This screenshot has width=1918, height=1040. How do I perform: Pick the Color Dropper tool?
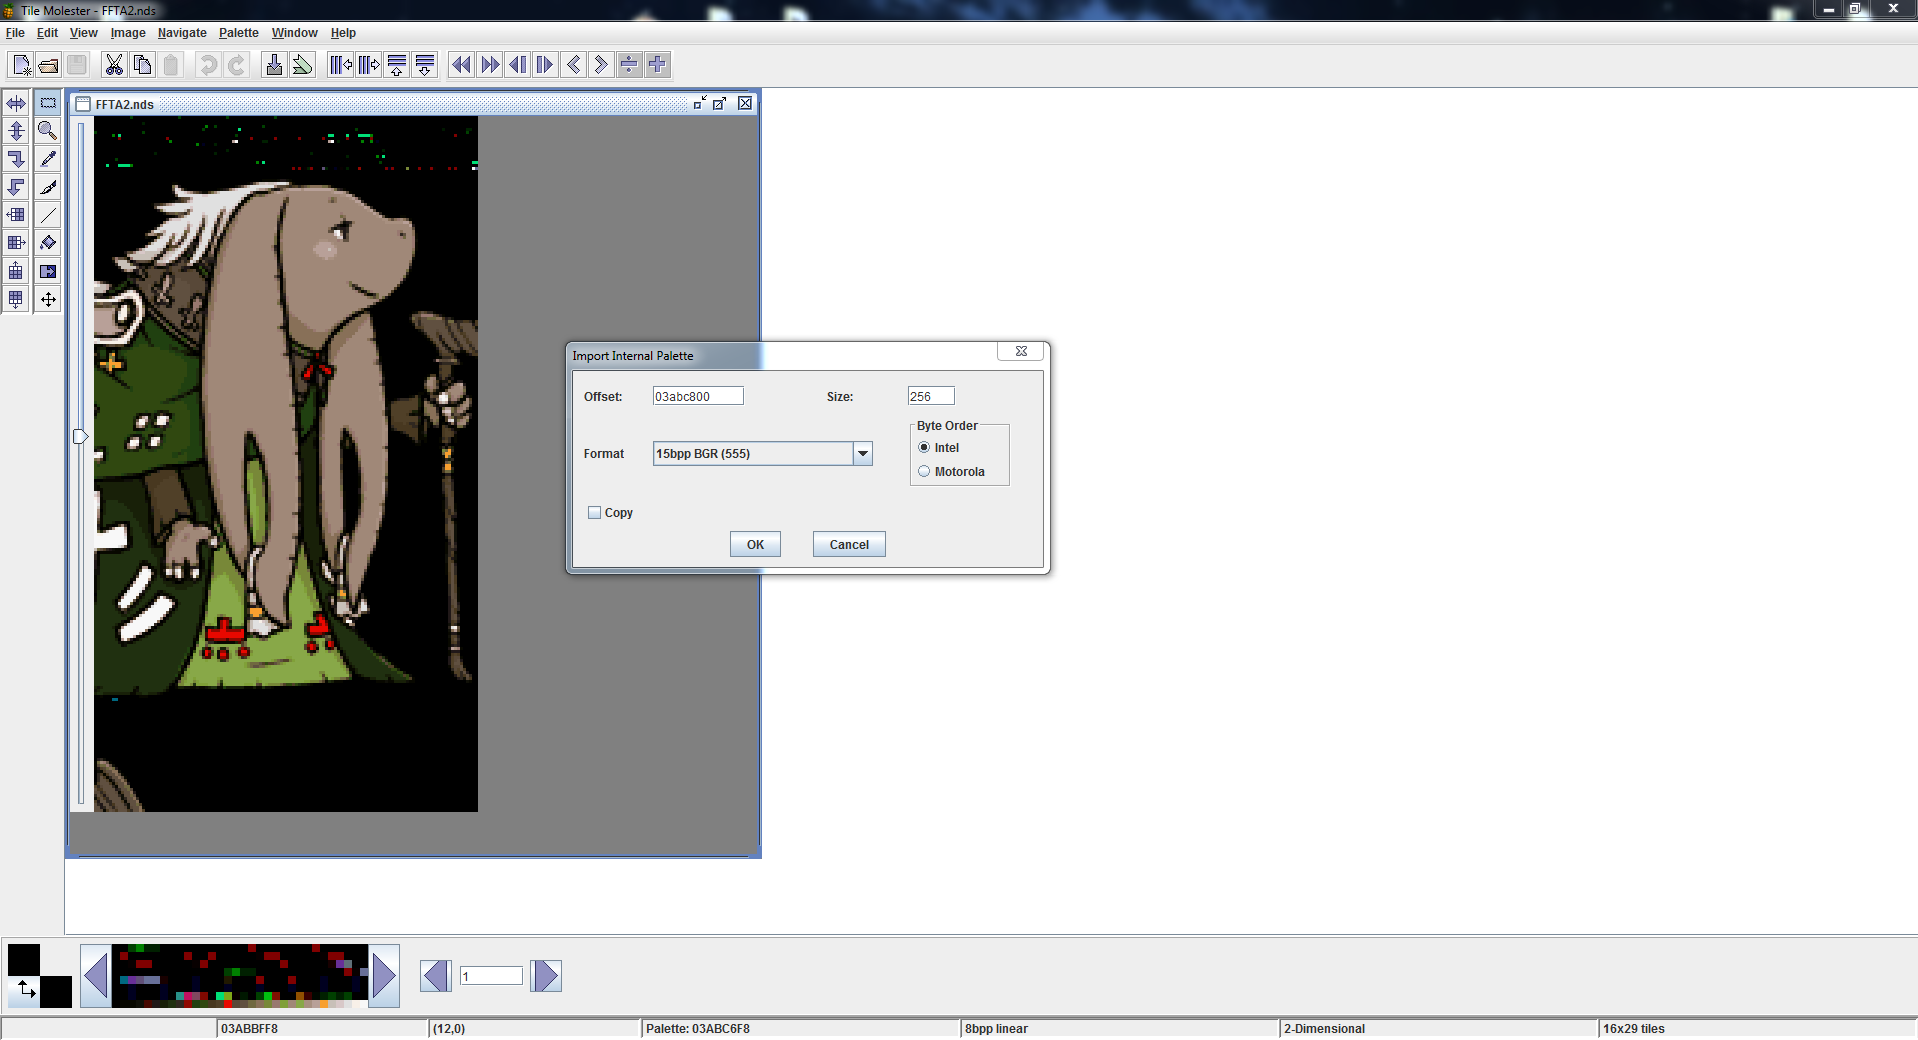click(48, 159)
